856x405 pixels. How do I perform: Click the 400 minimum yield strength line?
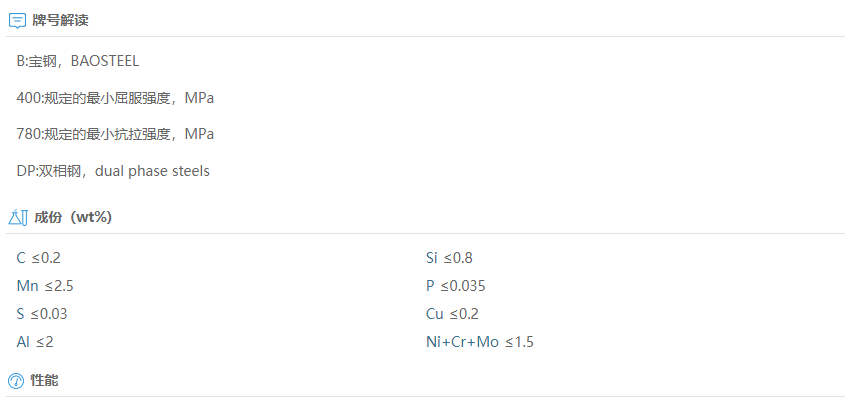tap(115, 98)
